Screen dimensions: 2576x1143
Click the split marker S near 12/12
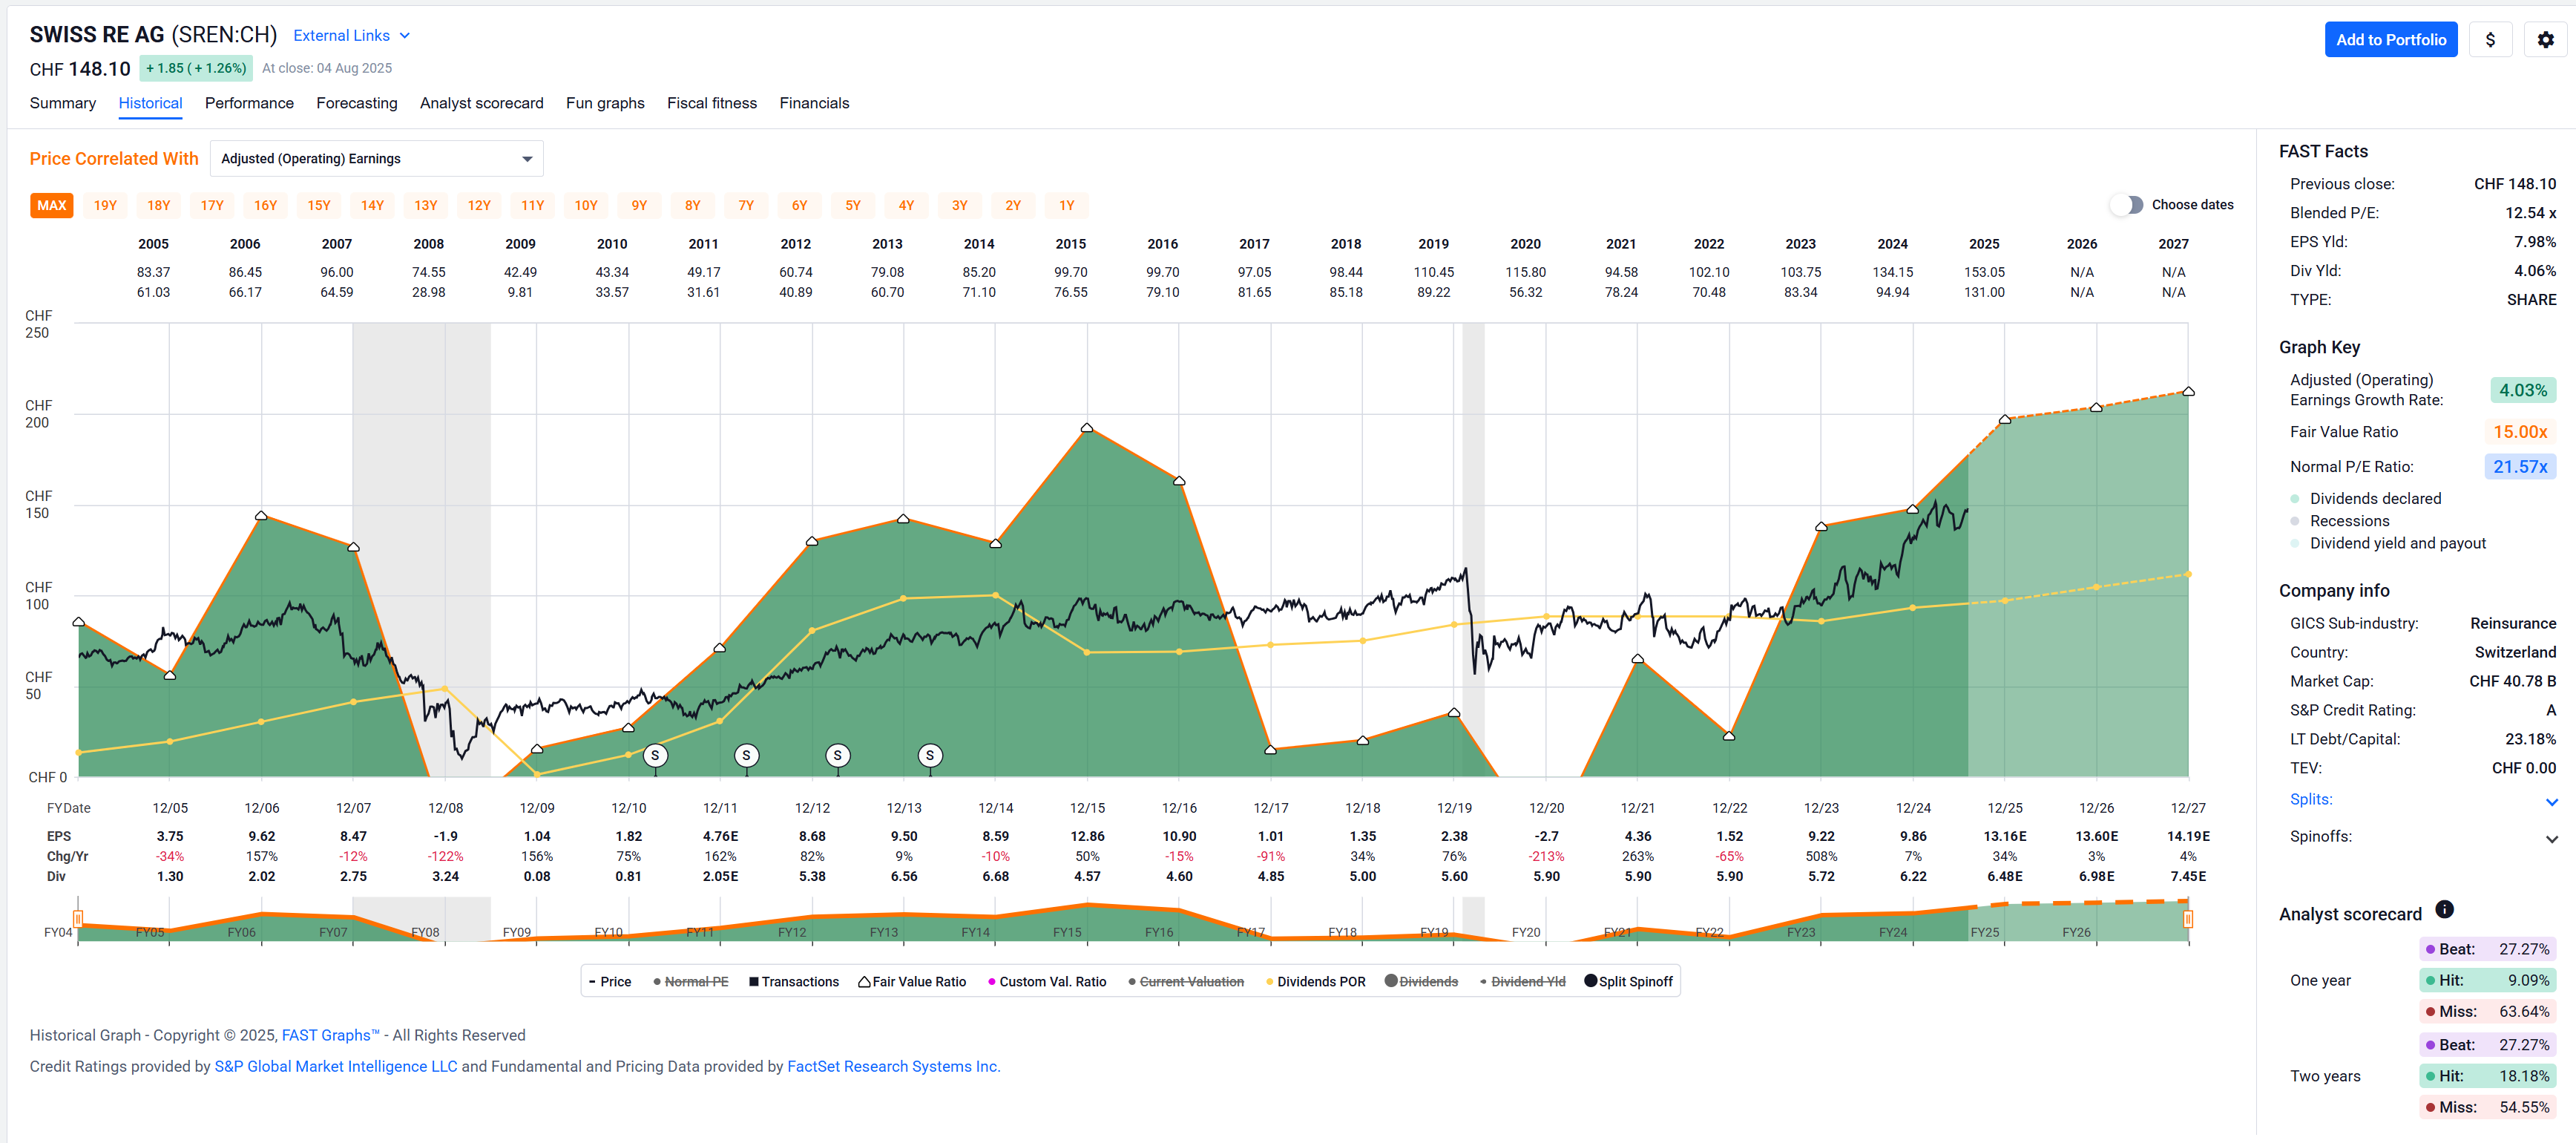pyautogui.click(x=838, y=755)
